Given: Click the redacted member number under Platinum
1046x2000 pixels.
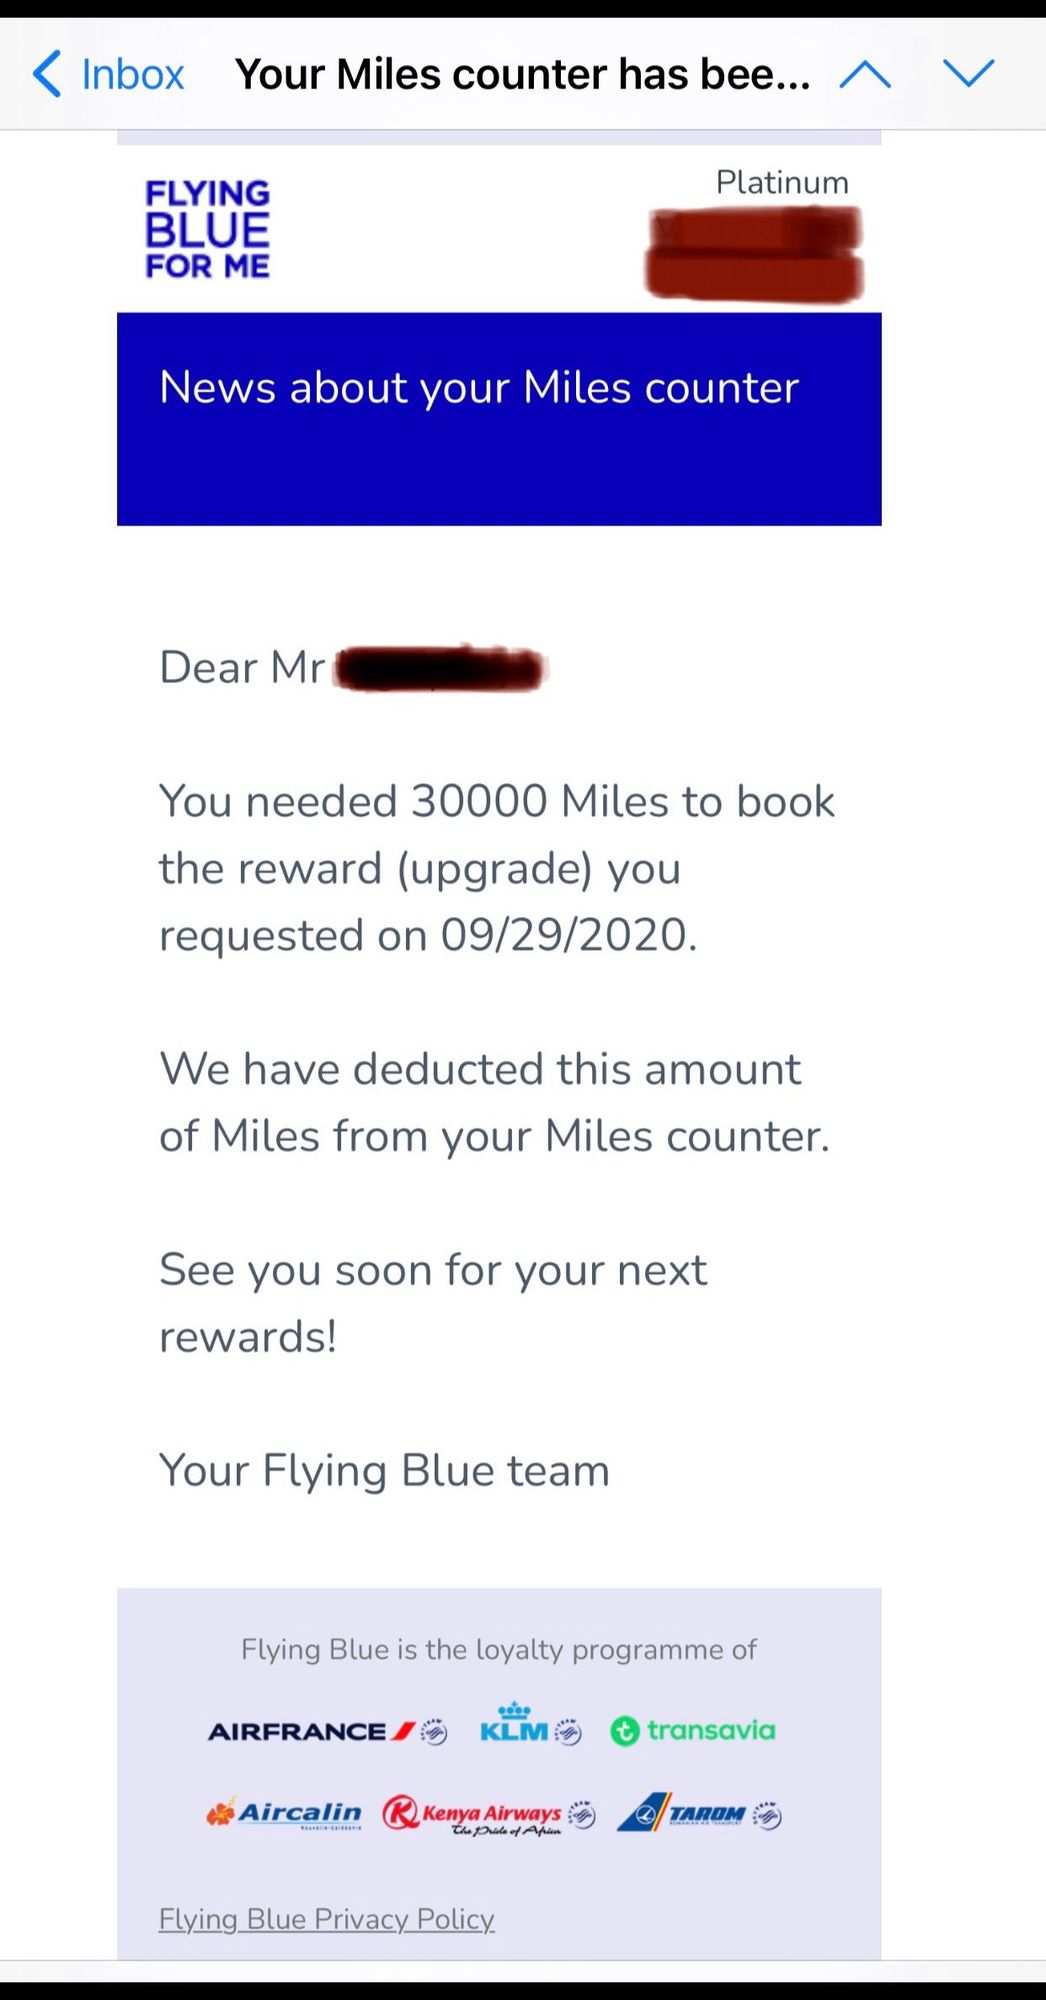Looking at the screenshot, I should click(x=754, y=252).
